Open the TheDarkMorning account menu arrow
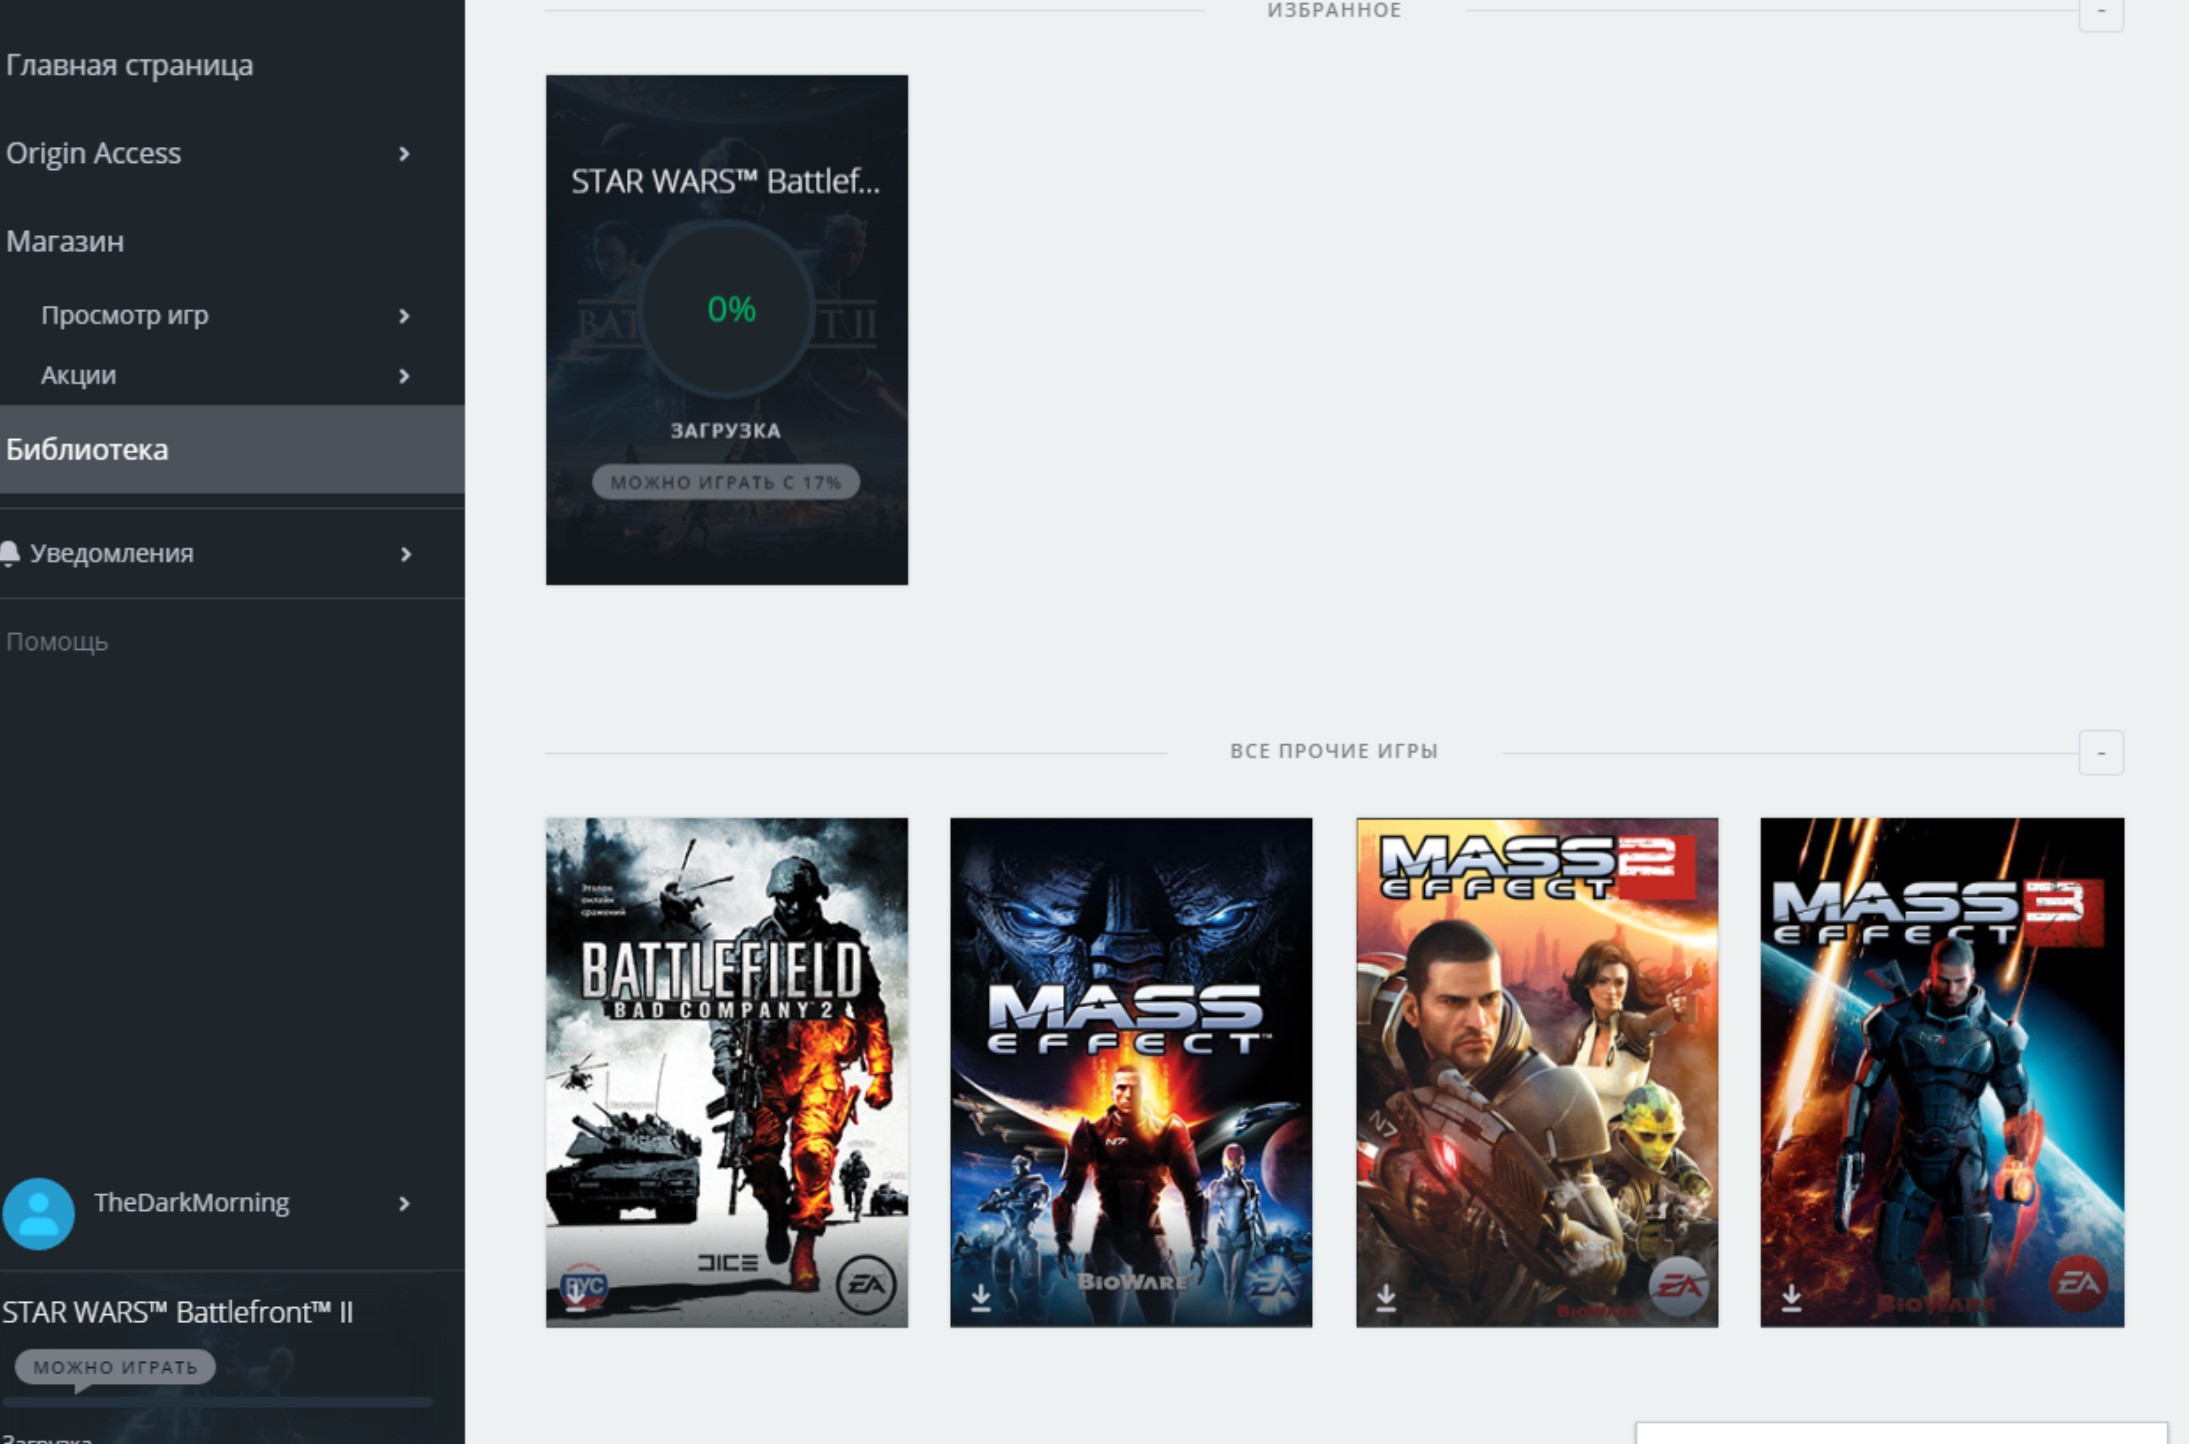 (x=404, y=1203)
